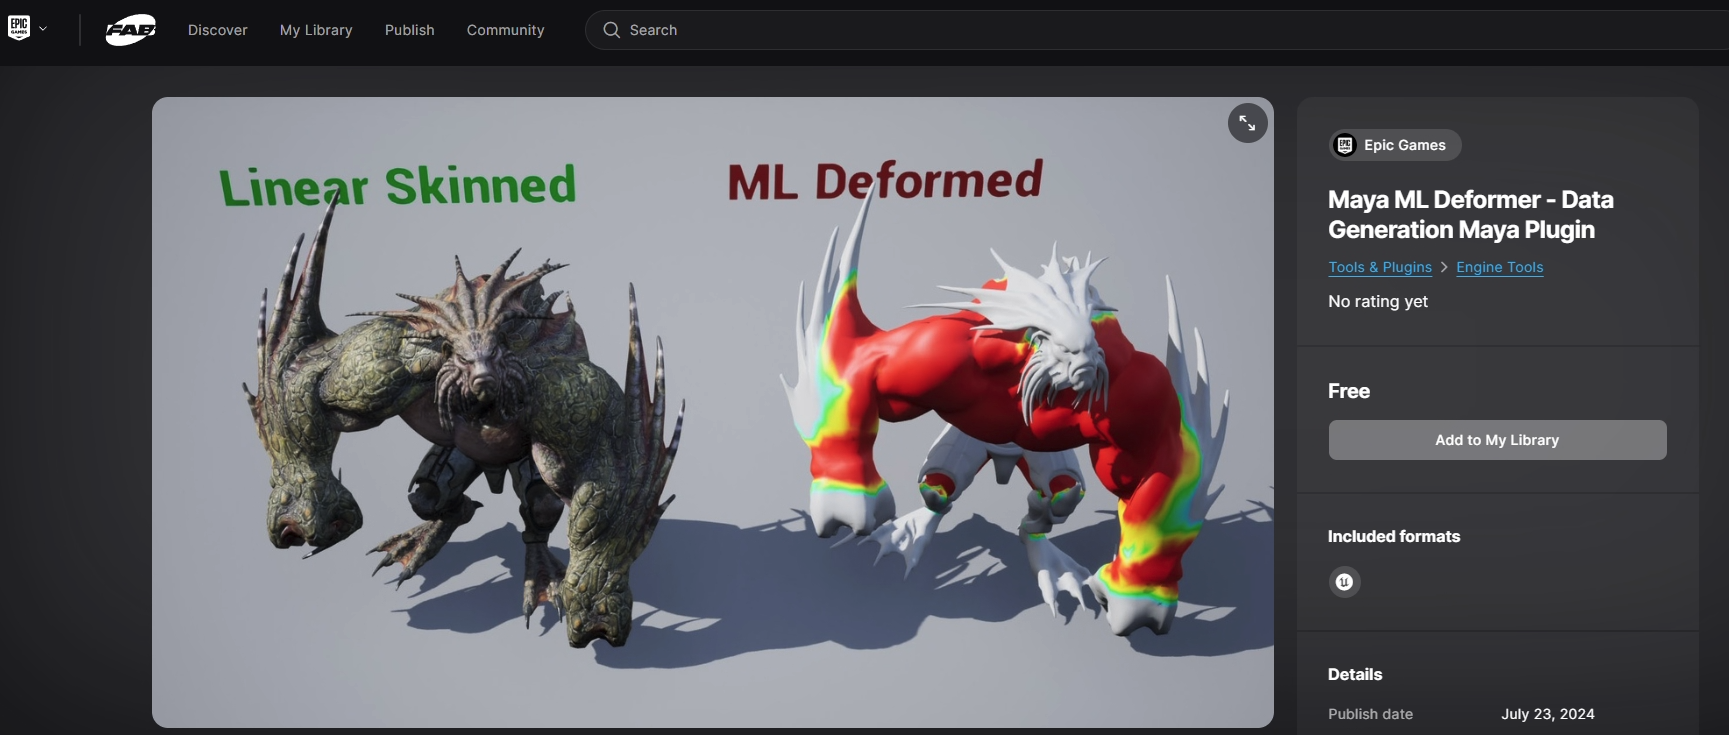1729x735 pixels.
Task: Click the 'Details' heading
Action: (x=1355, y=674)
